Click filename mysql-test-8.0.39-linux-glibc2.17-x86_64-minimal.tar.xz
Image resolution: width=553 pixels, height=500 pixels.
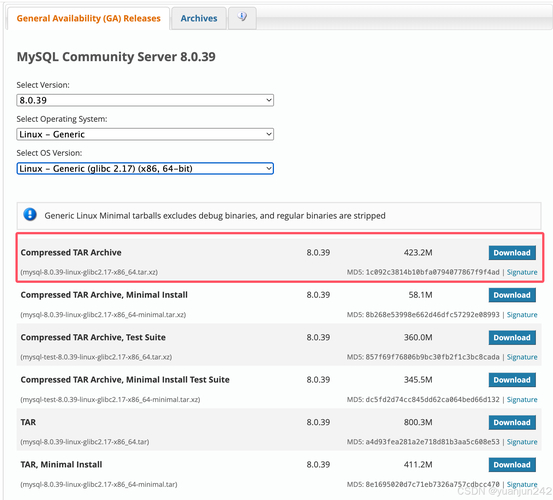(110, 400)
